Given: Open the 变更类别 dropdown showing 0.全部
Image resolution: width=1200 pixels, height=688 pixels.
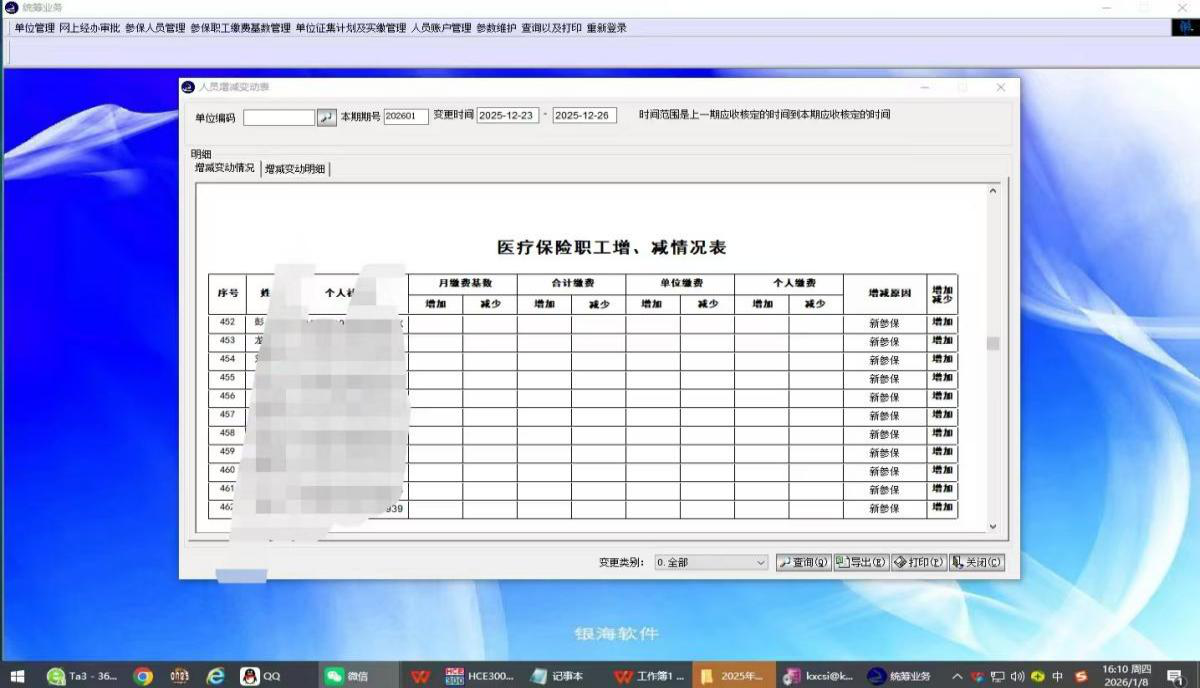Looking at the screenshot, I should coord(710,562).
